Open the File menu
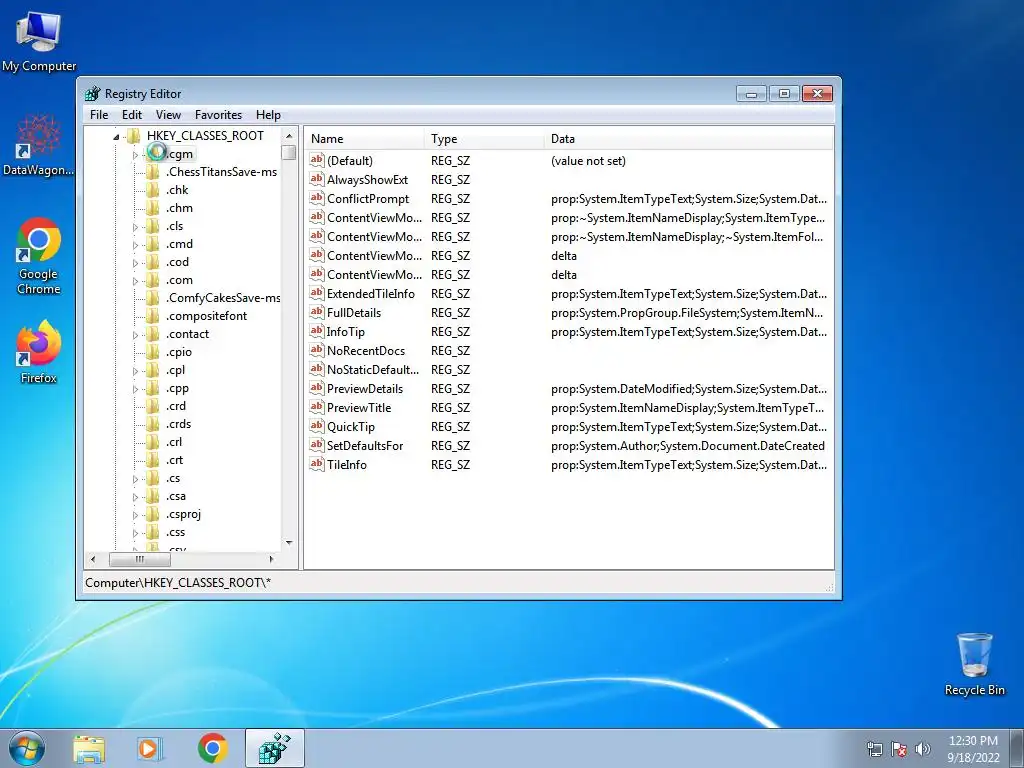 [99, 114]
